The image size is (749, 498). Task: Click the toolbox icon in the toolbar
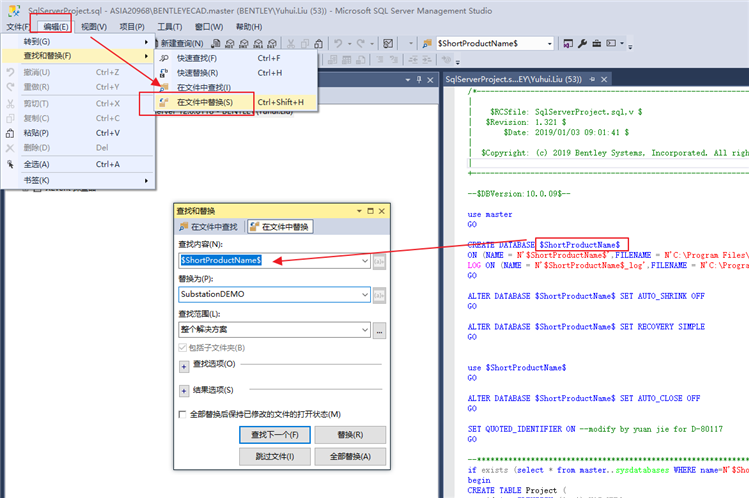[597, 43]
